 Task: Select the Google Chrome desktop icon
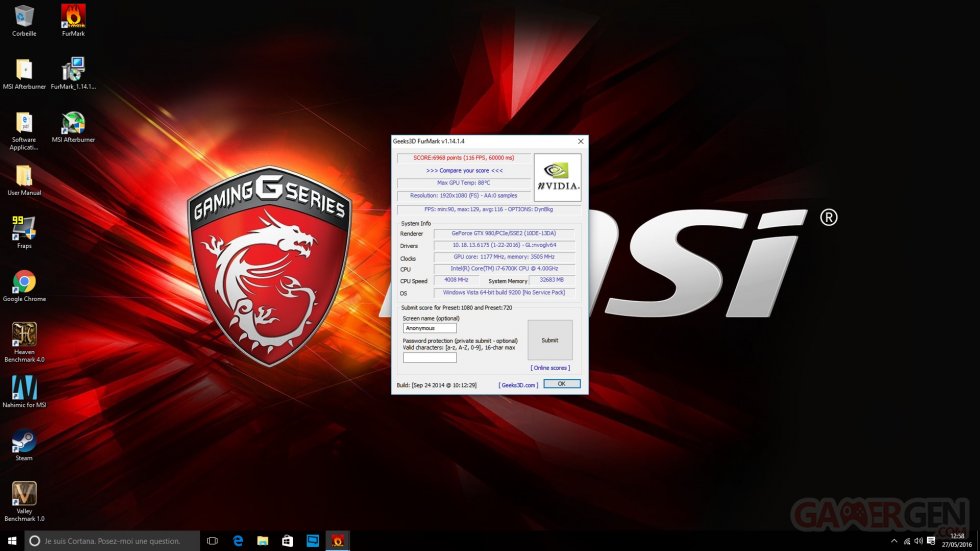24,286
